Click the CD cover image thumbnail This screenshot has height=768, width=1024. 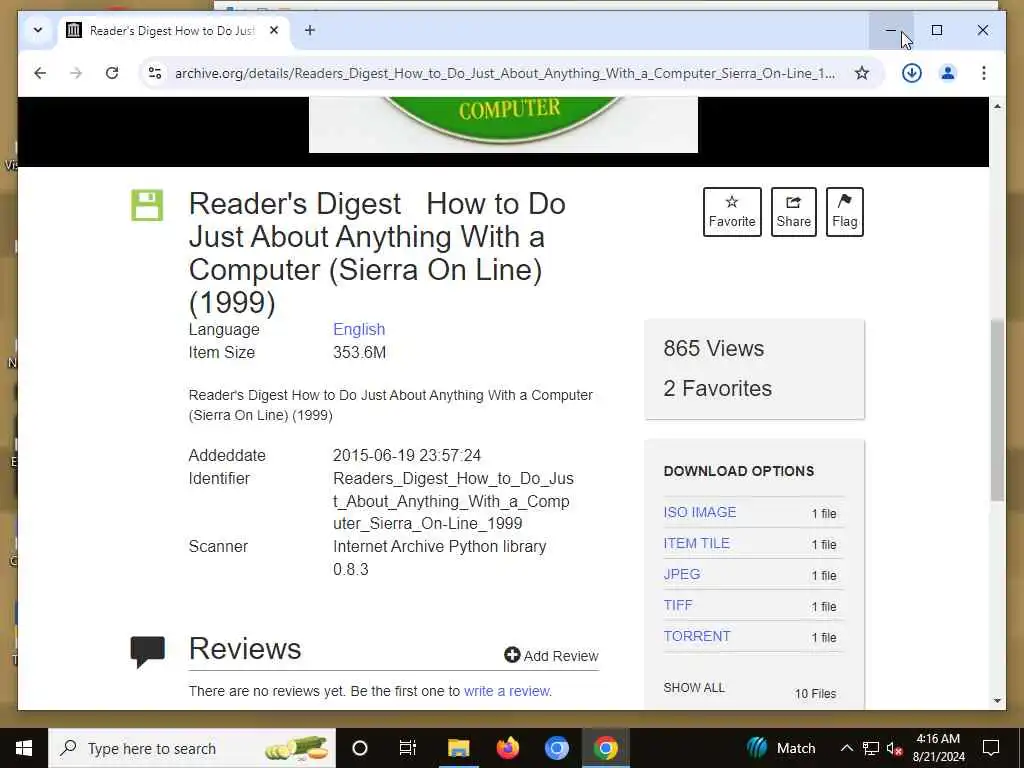point(503,125)
